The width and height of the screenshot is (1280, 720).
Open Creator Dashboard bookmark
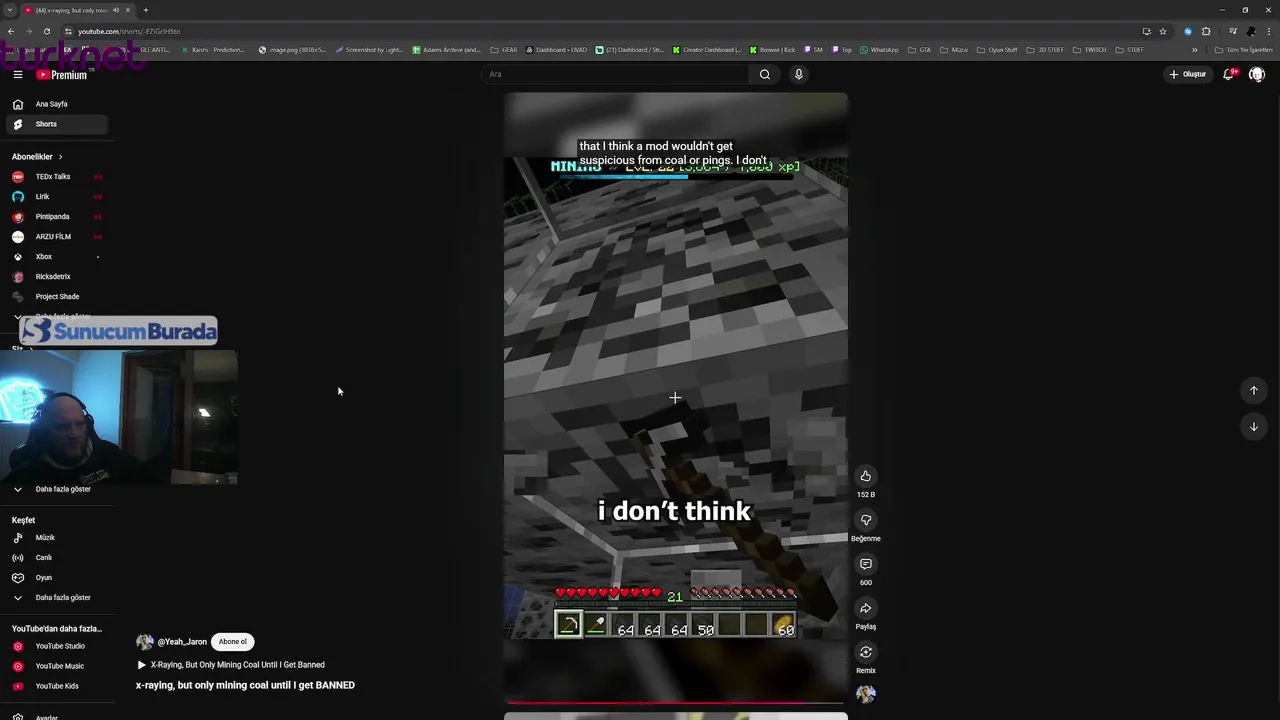pyautogui.click(x=706, y=50)
